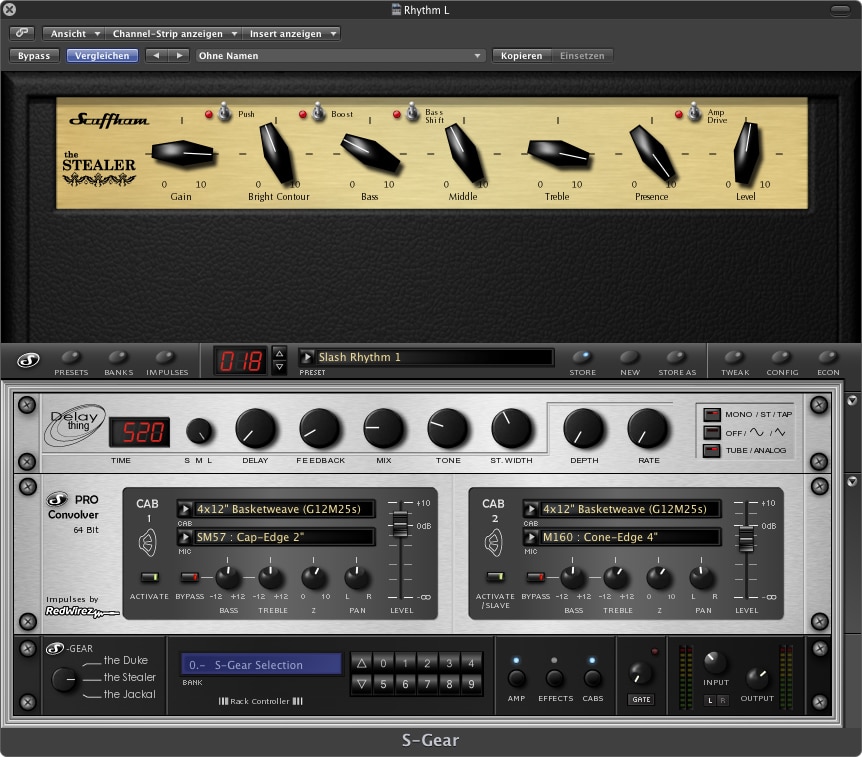The height and width of the screenshot is (757, 862).
Task: Select the Jackal amp model
Action: (130, 694)
